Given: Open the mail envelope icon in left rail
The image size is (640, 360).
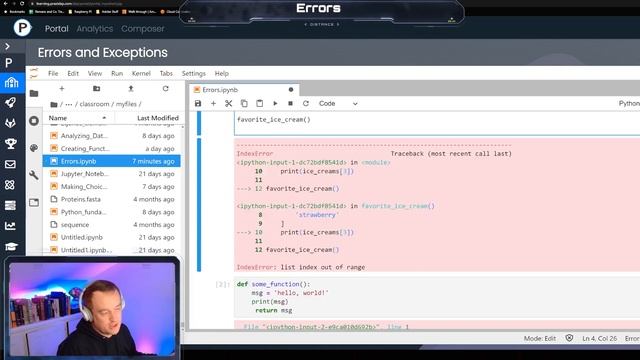Looking at the screenshot, I should [x=11, y=164].
